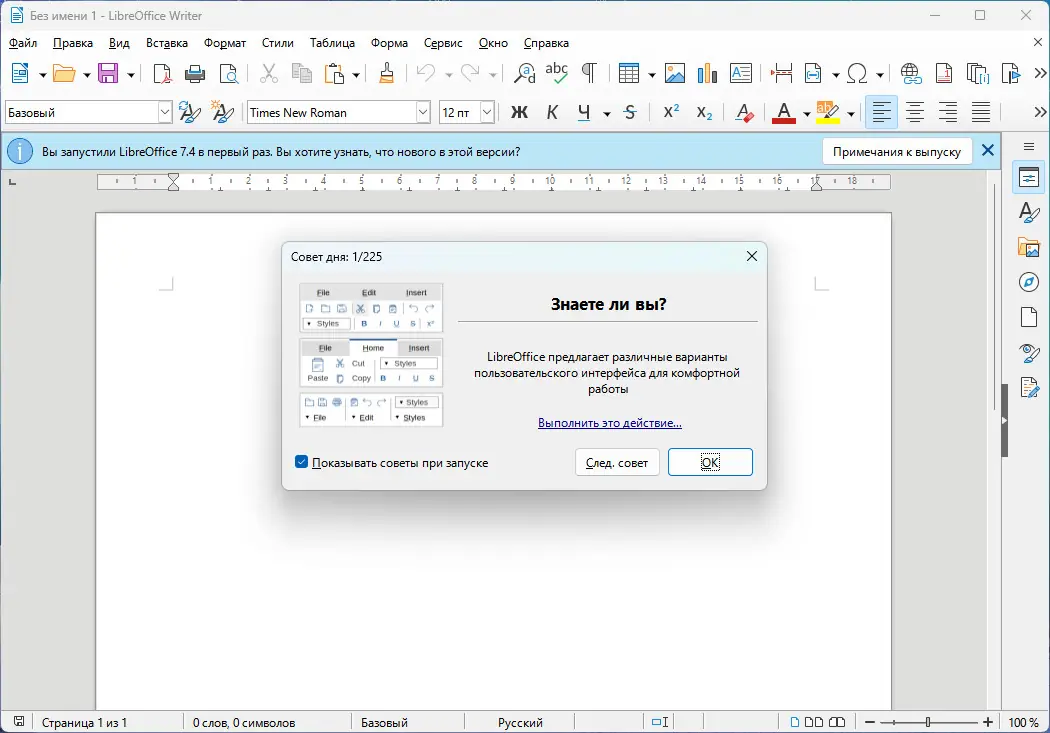The height and width of the screenshot is (733, 1050).
Task: Open paste options dropdown arrow
Action: [x=356, y=74]
